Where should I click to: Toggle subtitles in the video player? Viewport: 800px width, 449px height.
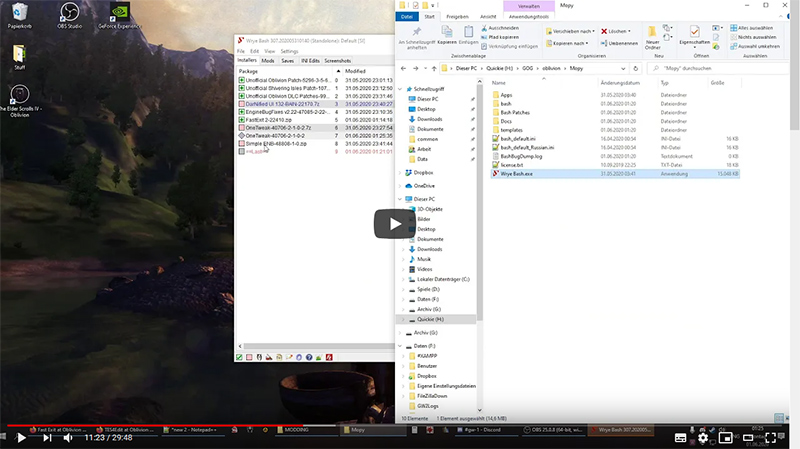point(680,438)
